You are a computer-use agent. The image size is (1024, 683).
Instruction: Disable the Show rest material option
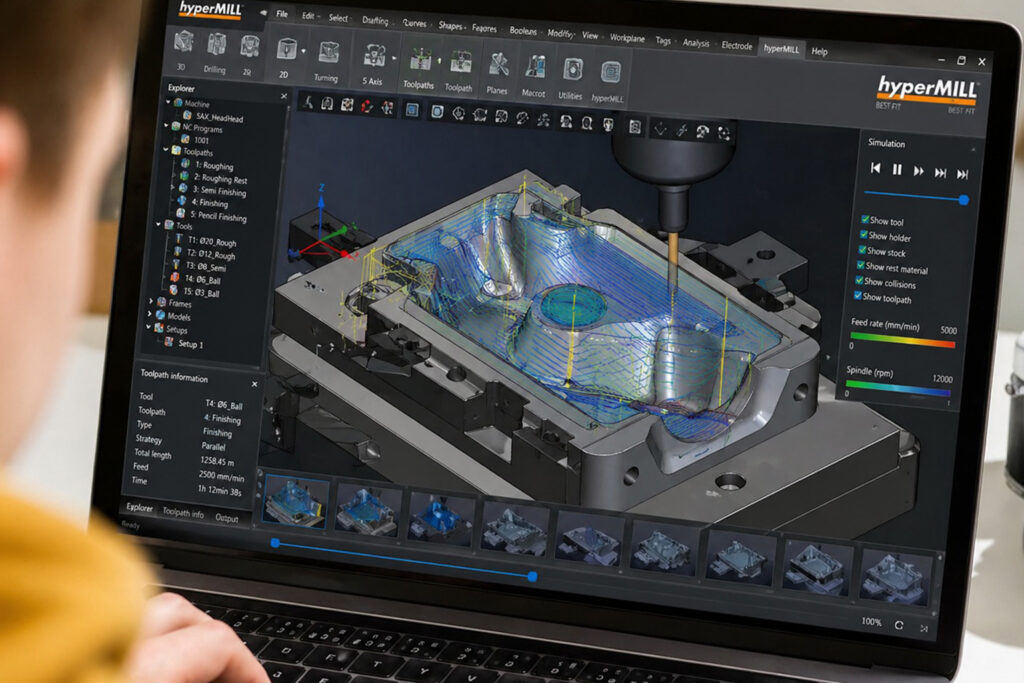coord(860,267)
